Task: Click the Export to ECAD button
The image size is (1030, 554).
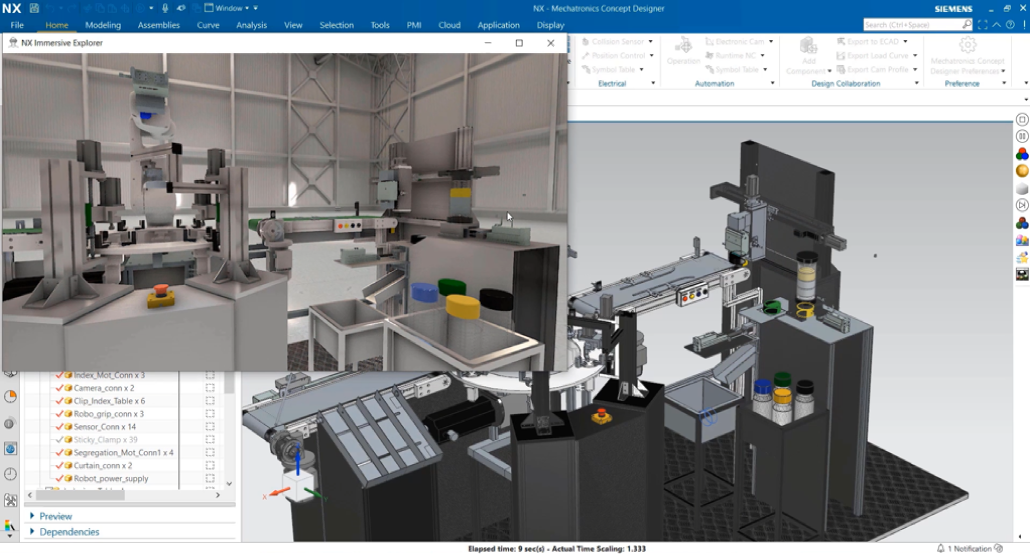Action: point(867,41)
